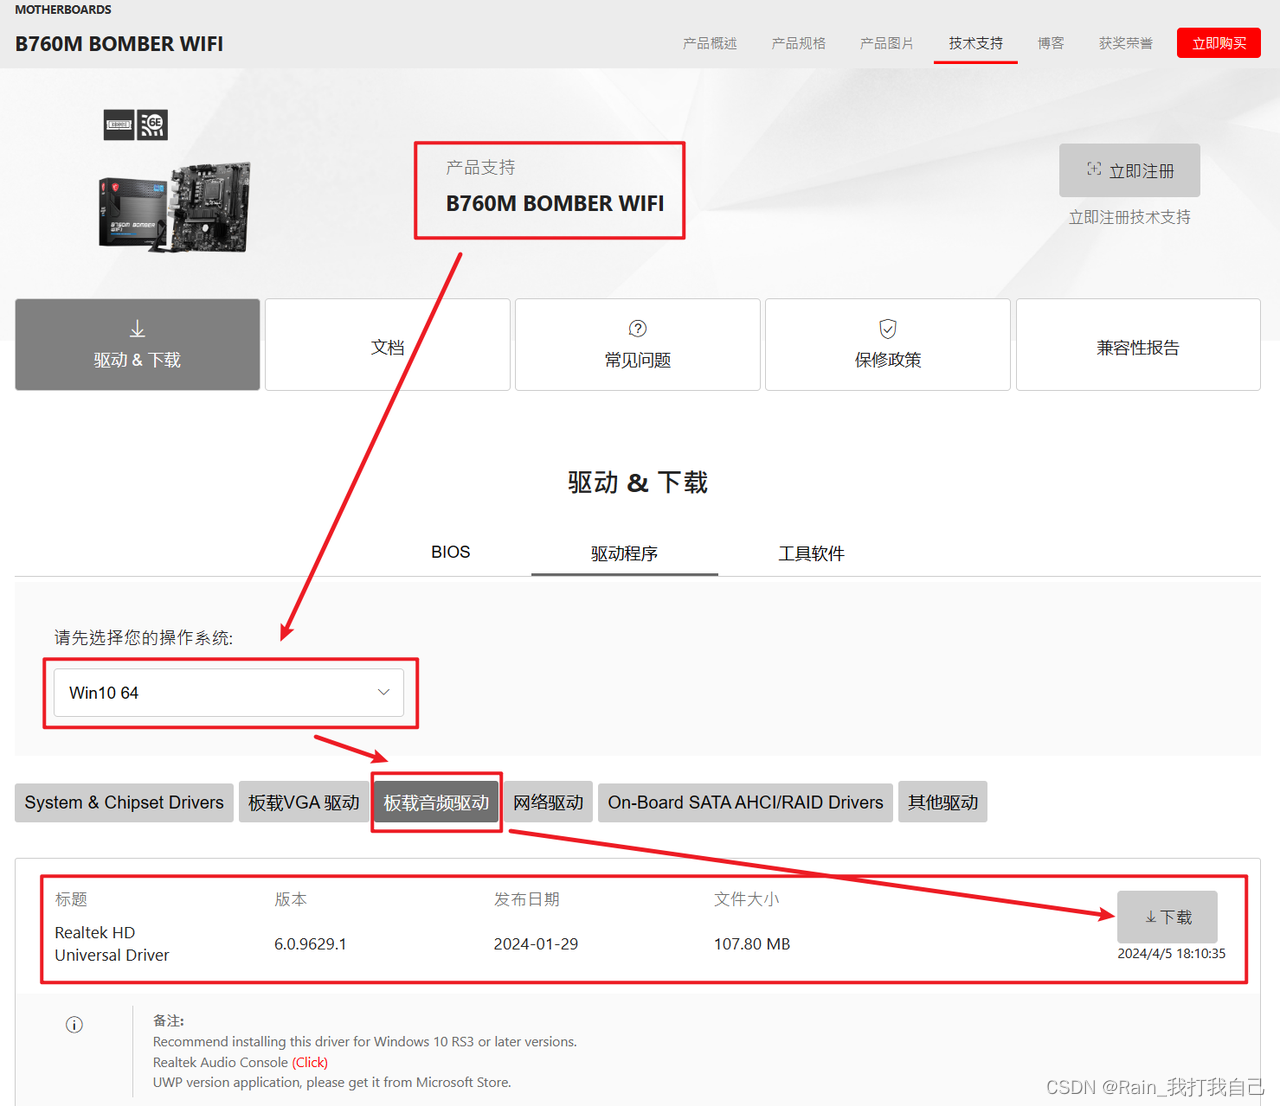Click the shield icon above 保修政策
The width and height of the screenshot is (1280, 1106).
pos(887,329)
